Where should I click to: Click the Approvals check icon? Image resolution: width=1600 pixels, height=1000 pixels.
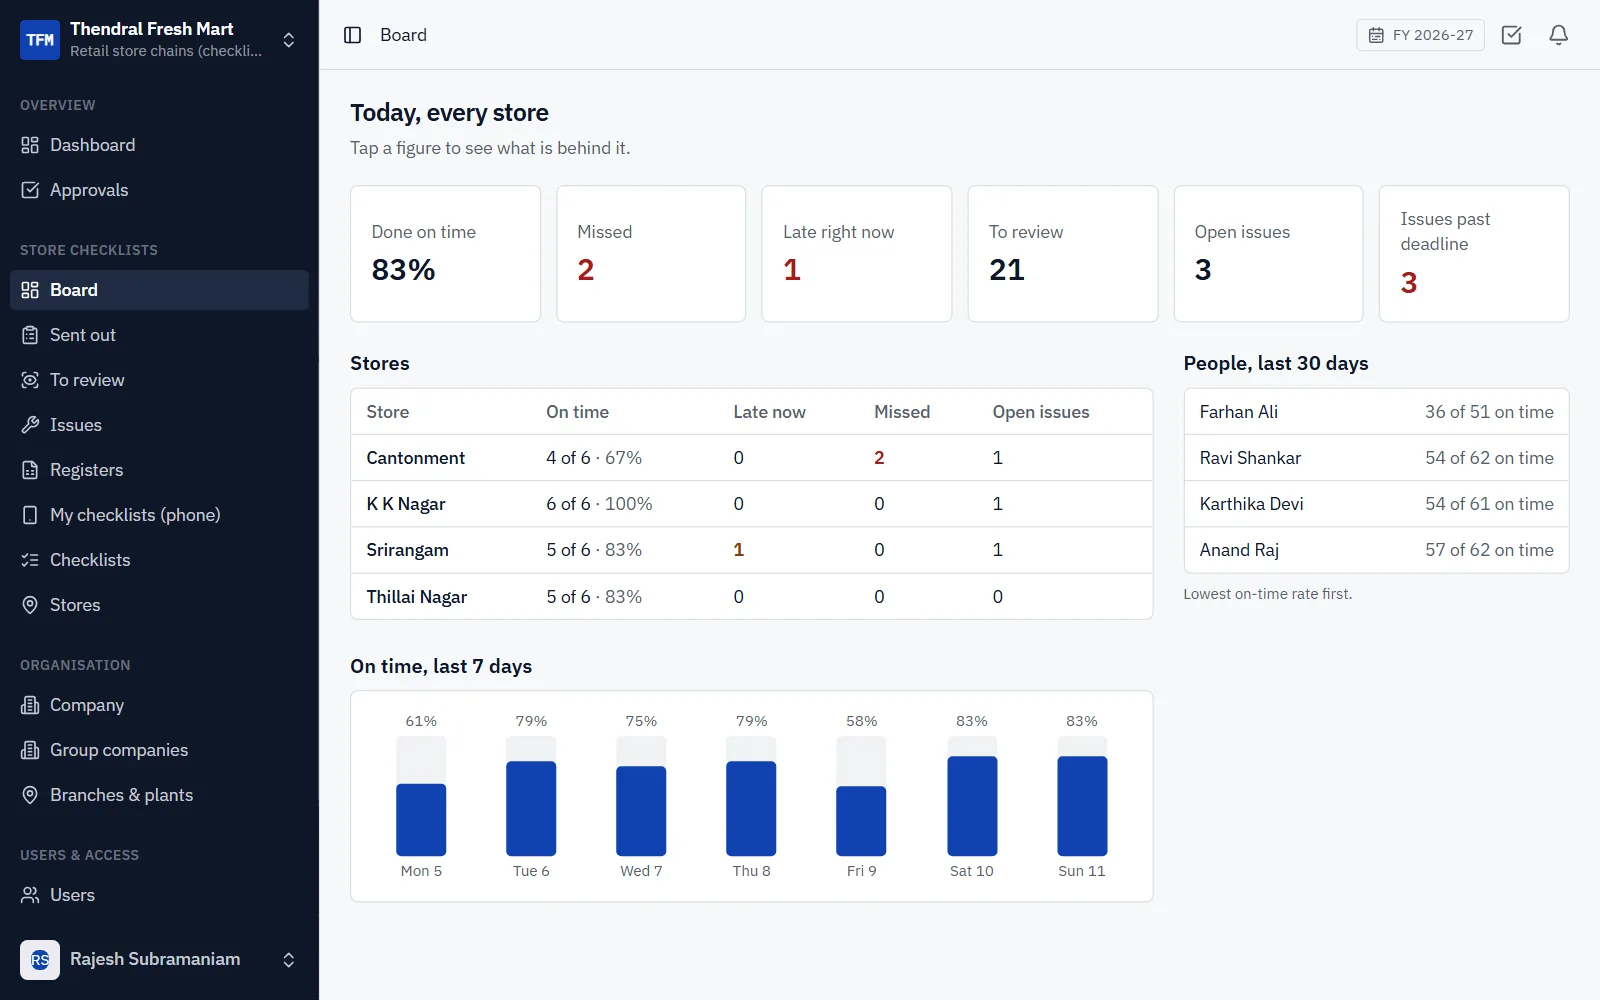[30, 190]
